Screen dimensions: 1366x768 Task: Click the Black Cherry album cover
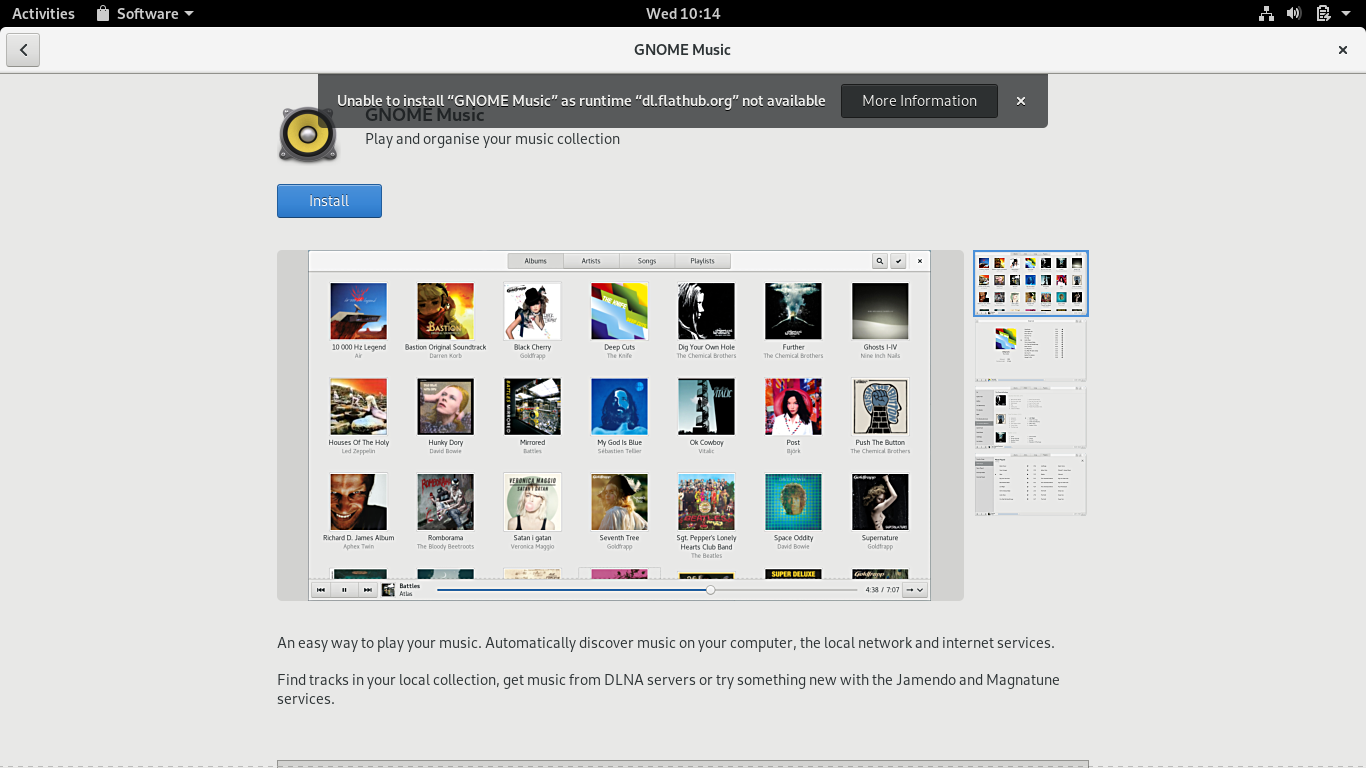coord(532,311)
